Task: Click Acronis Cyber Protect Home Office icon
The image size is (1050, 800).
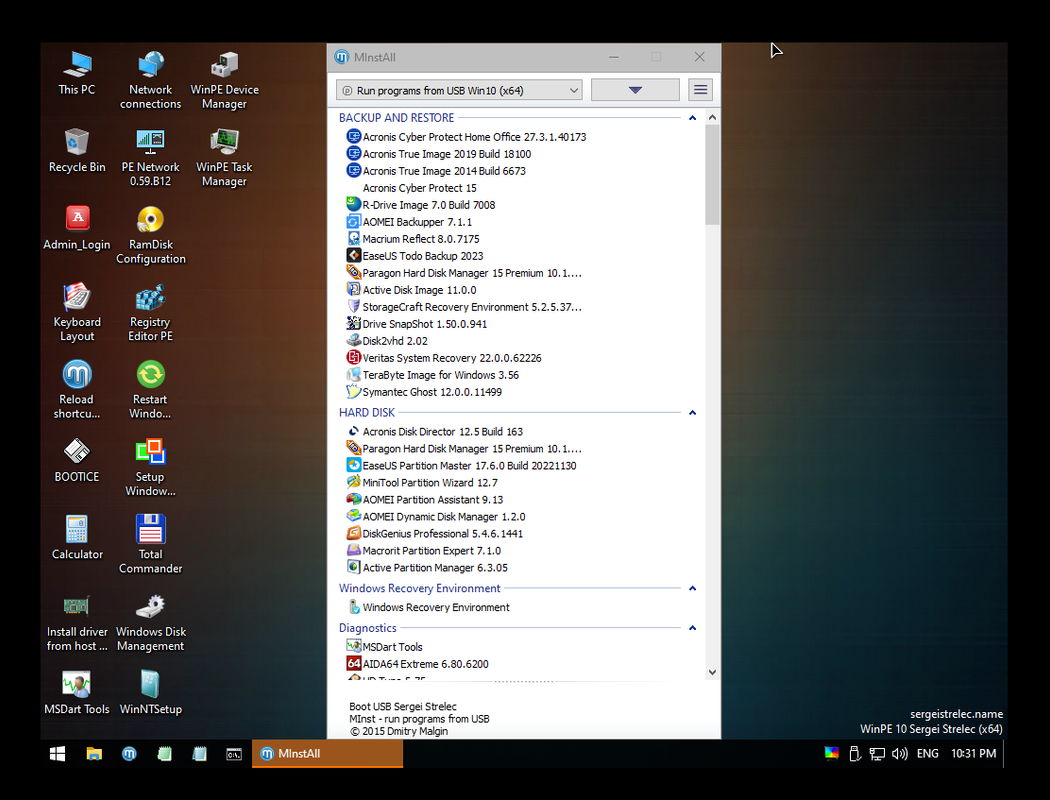Action: click(x=354, y=137)
